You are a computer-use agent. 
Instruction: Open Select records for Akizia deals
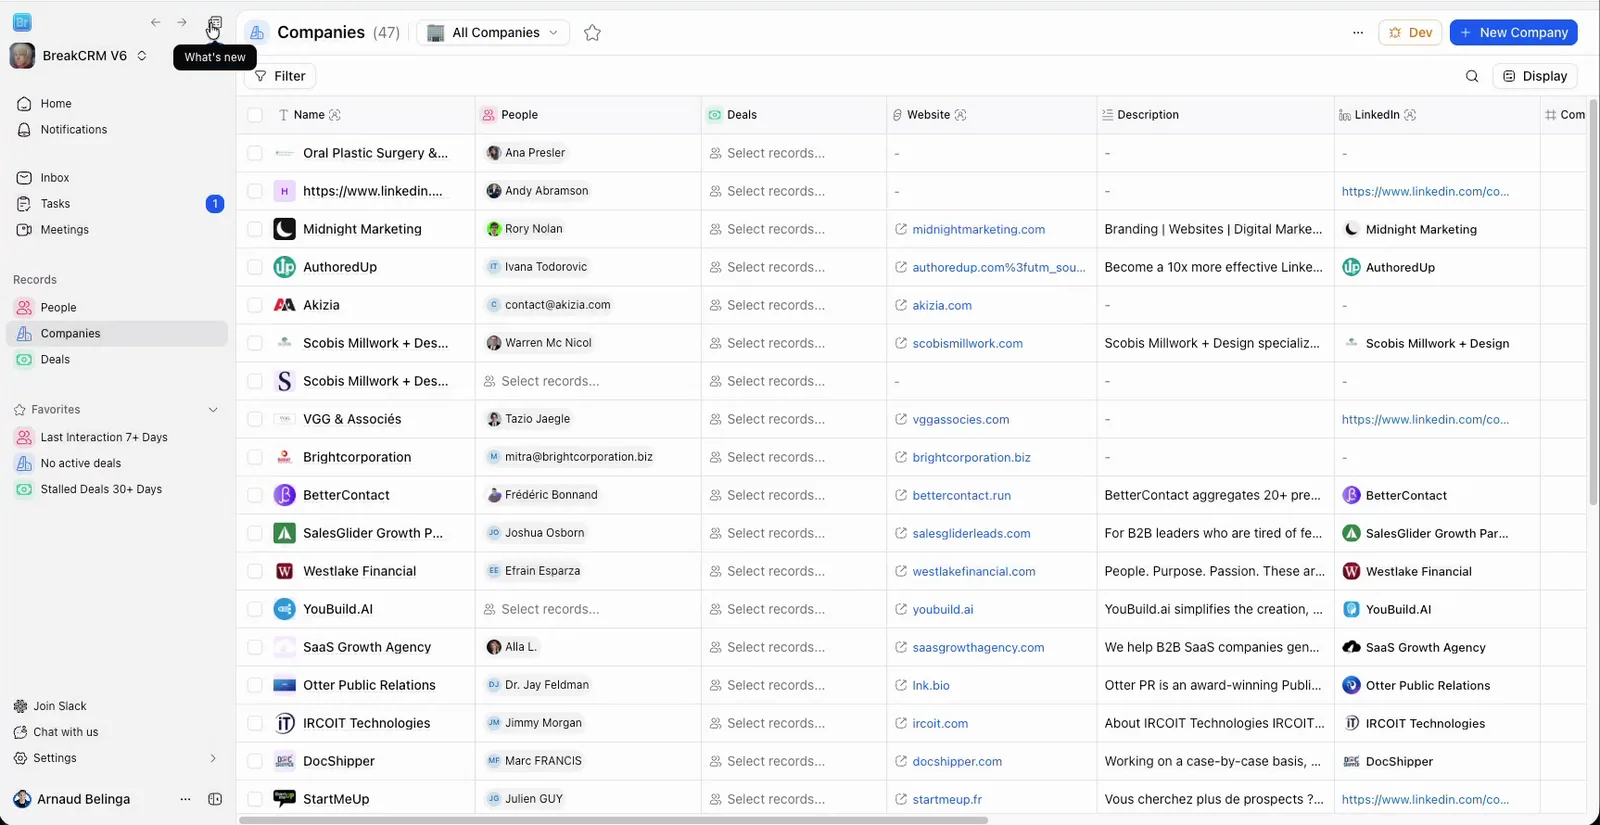pos(767,305)
